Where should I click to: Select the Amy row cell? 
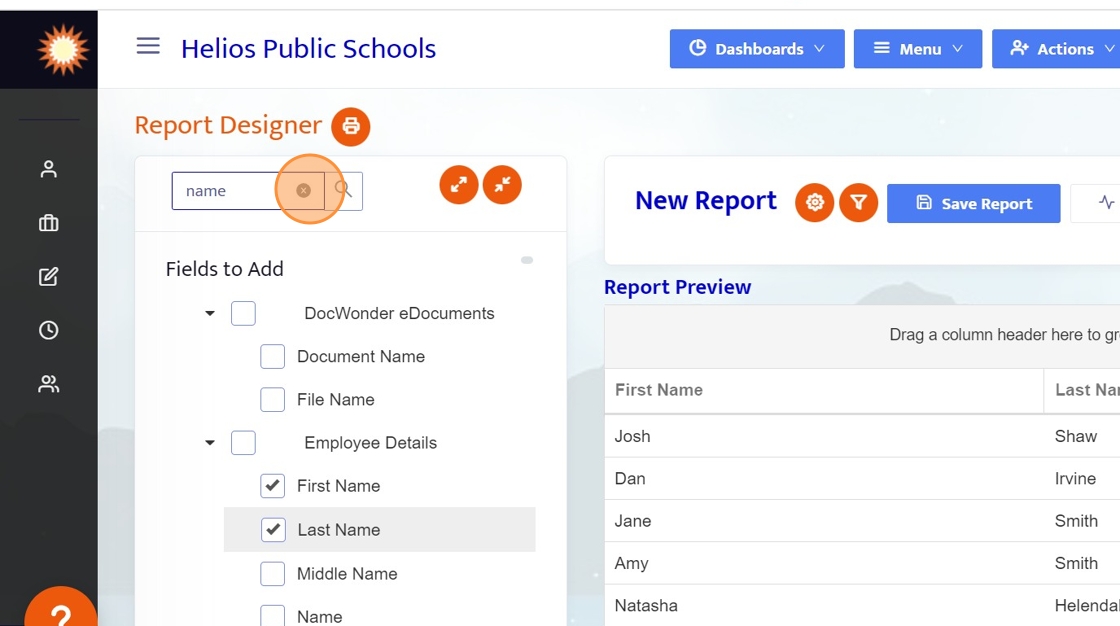point(824,563)
